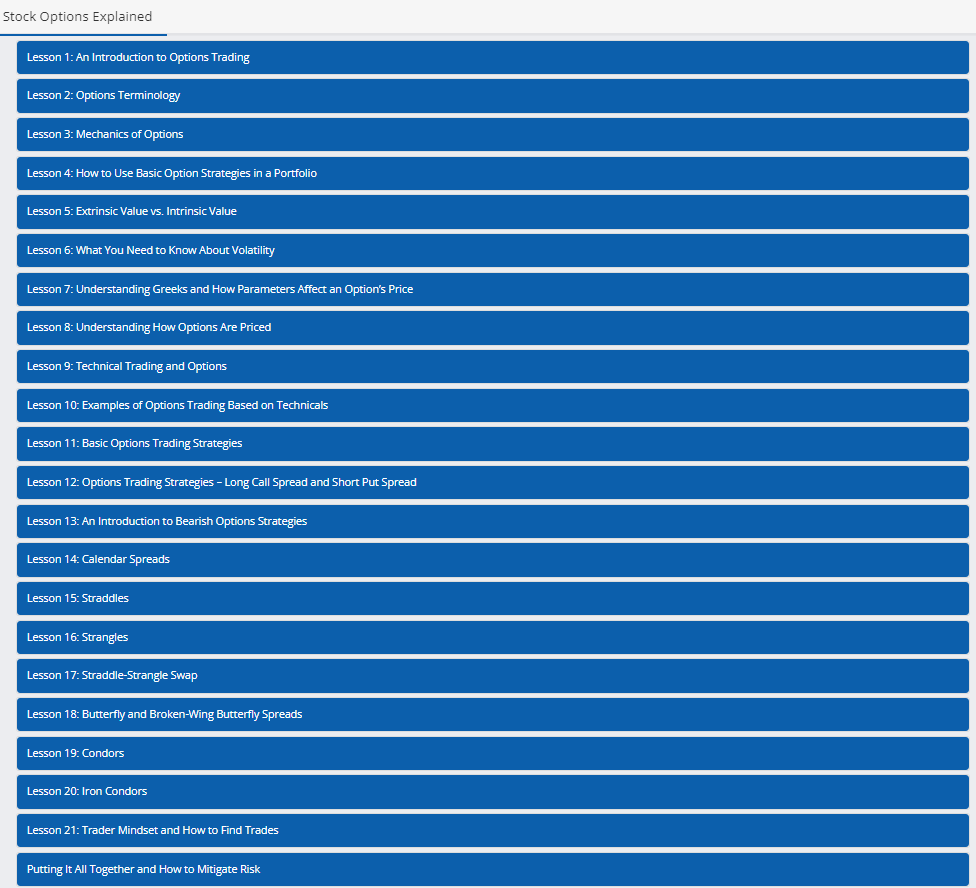The width and height of the screenshot is (976, 888).
Task: Open Lesson 11: Basic Options Trading Strategies
Action: pos(492,444)
